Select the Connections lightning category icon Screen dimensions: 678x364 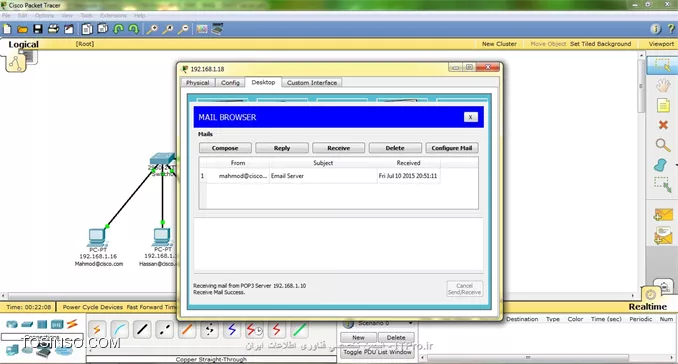(x=72, y=323)
